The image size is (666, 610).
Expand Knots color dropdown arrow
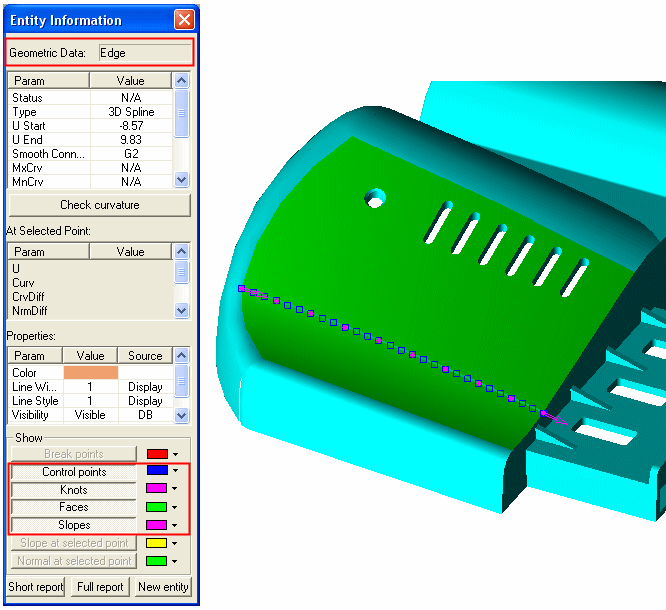[175, 489]
